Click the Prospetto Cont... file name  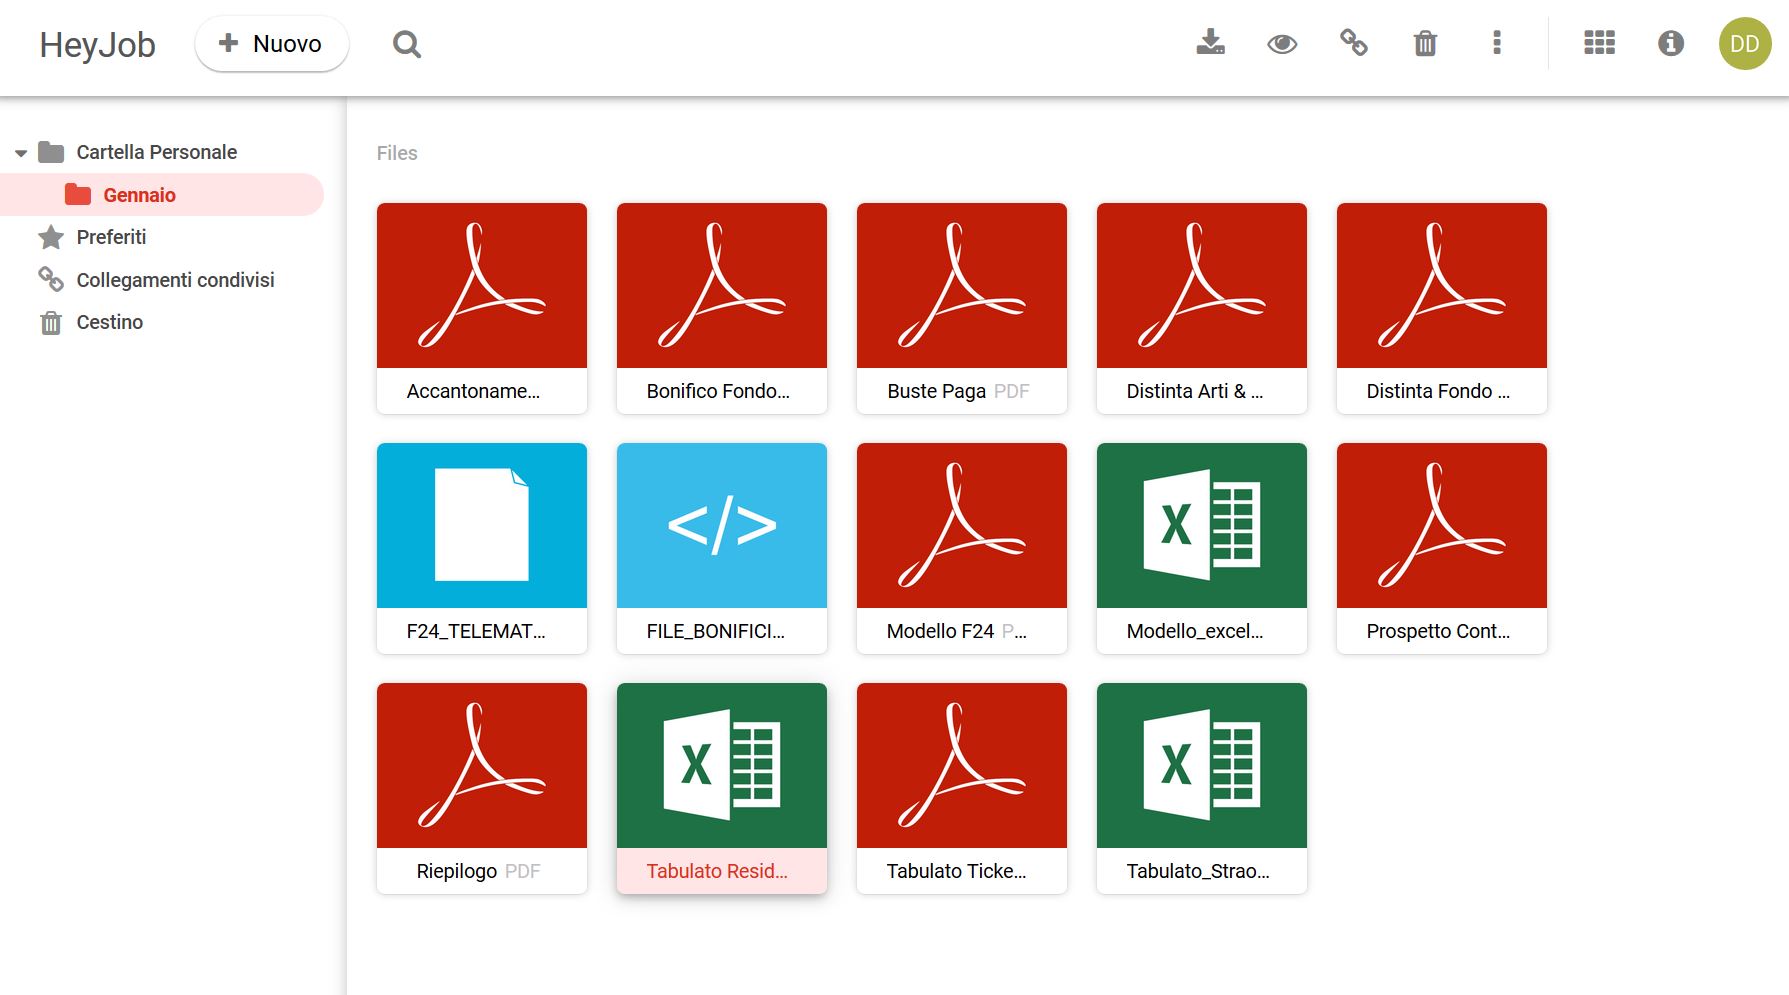point(1438,631)
